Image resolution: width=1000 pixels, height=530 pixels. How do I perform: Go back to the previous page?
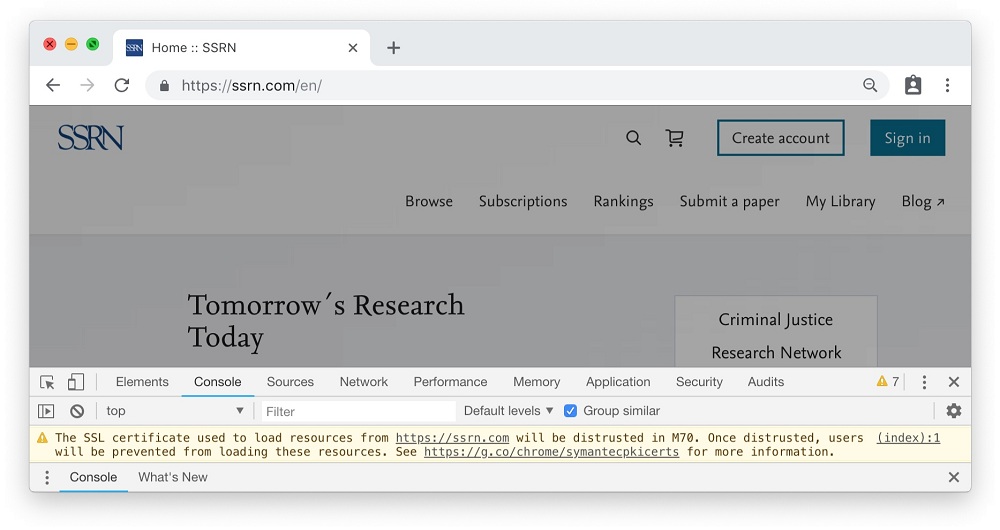(53, 85)
